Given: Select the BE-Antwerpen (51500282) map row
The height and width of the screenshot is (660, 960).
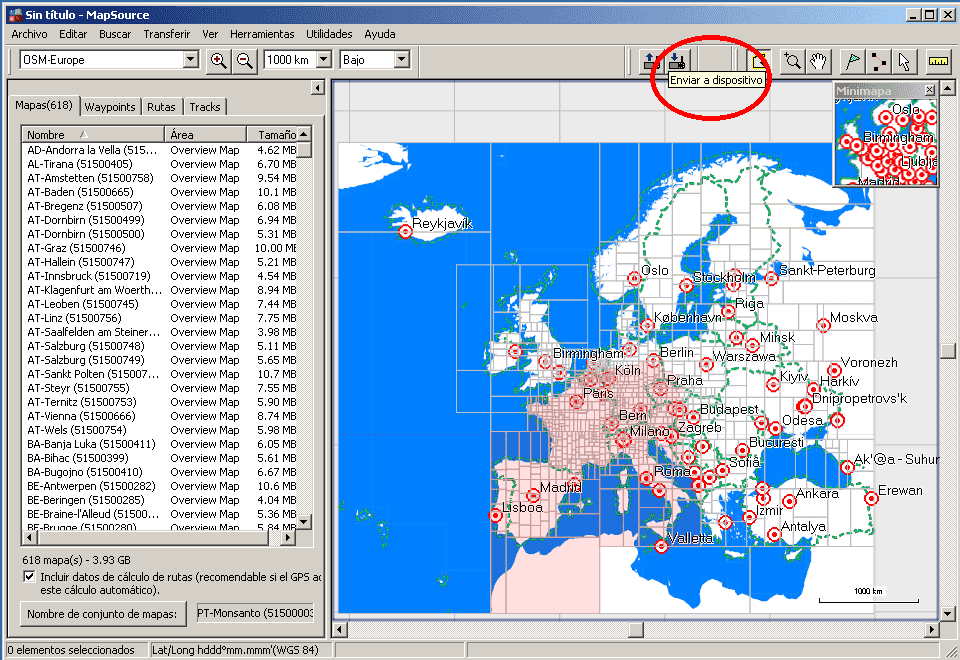Looking at the screenshot, I should point(160,486).
